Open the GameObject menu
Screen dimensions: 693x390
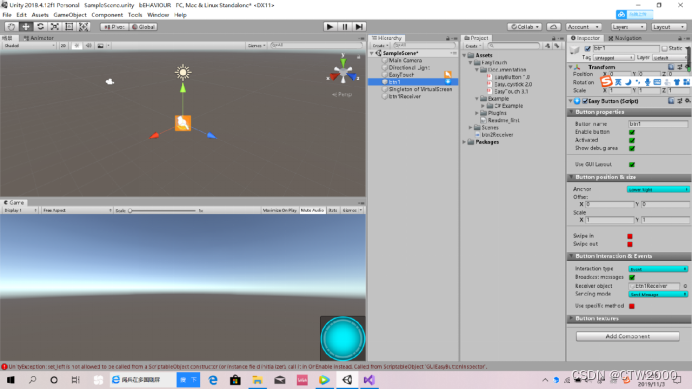(70, 15)
